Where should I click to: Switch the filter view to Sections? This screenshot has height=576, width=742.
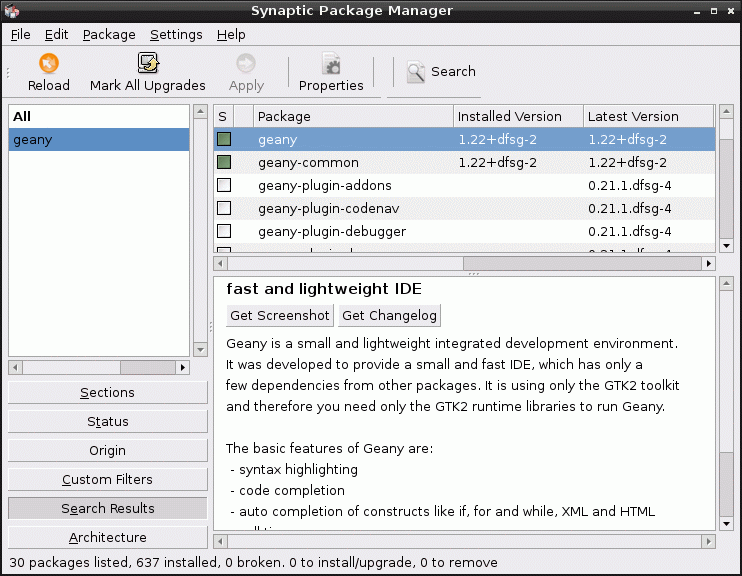(107, 392)
